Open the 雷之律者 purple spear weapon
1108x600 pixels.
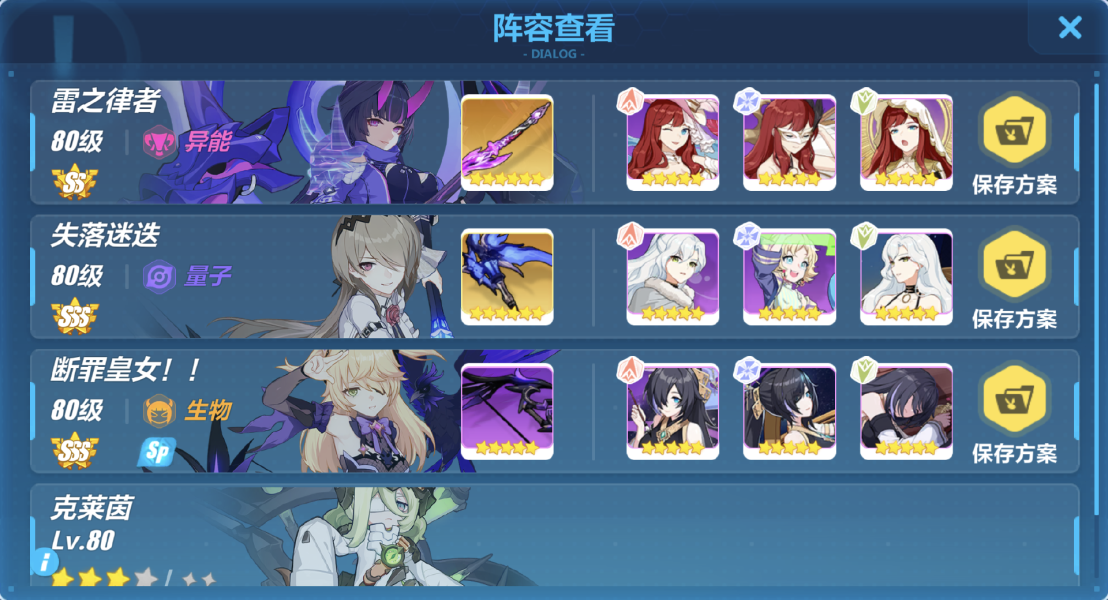point(507,143)
